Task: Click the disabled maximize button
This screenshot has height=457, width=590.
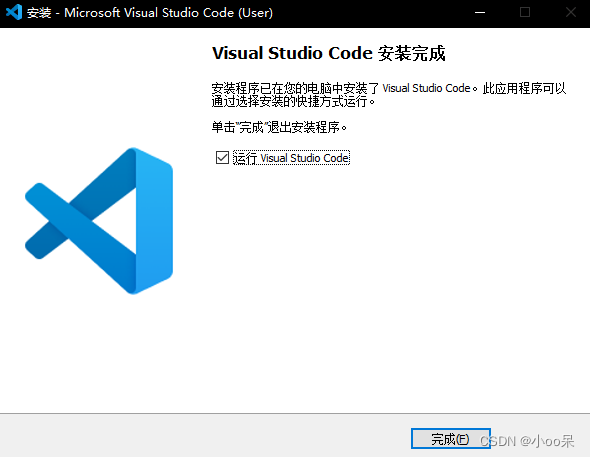Action: click(x=525, y=12)
